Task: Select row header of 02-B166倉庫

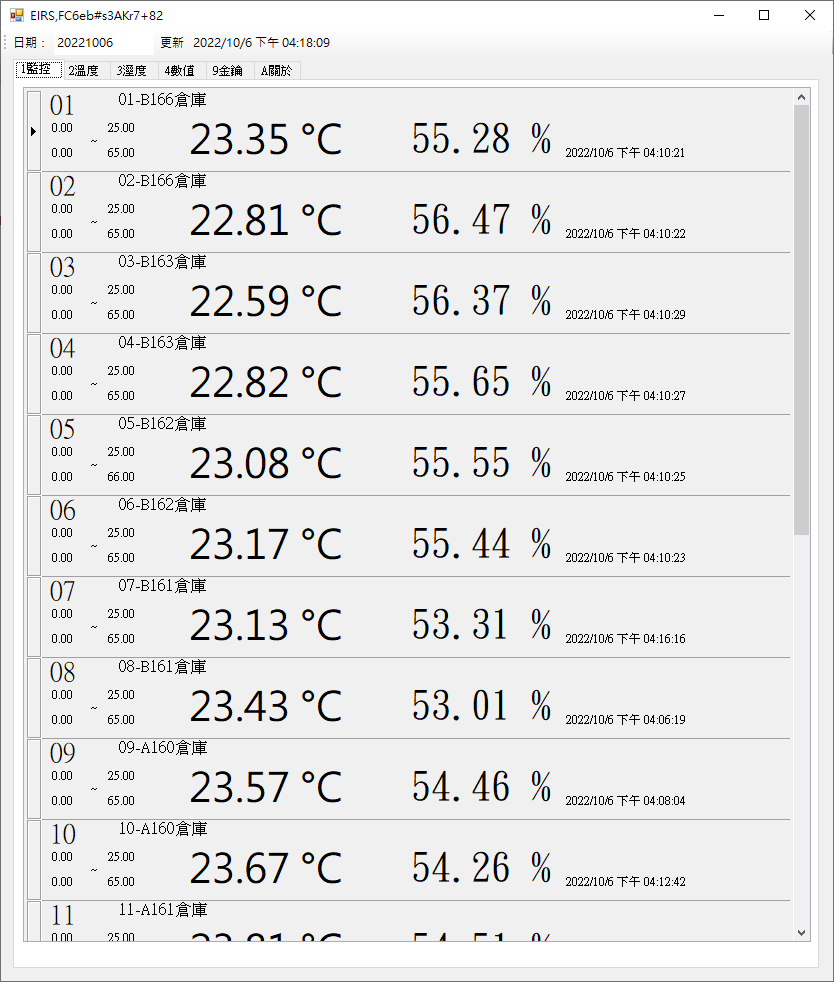Action: pos(33,212)
